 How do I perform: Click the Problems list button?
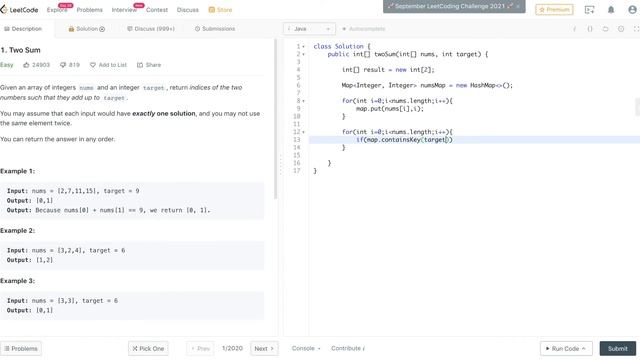[21, 349]
